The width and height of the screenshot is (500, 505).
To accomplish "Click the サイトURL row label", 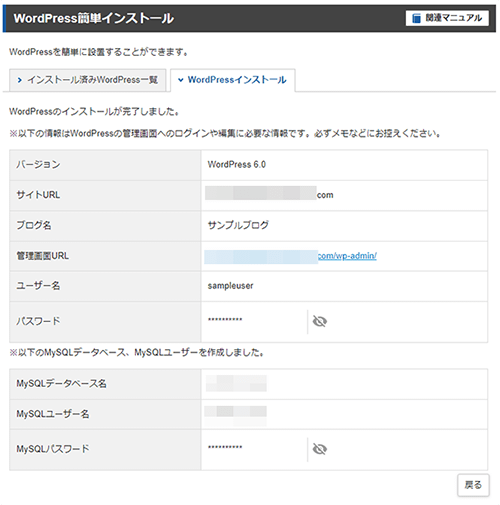I will [38, 195].
